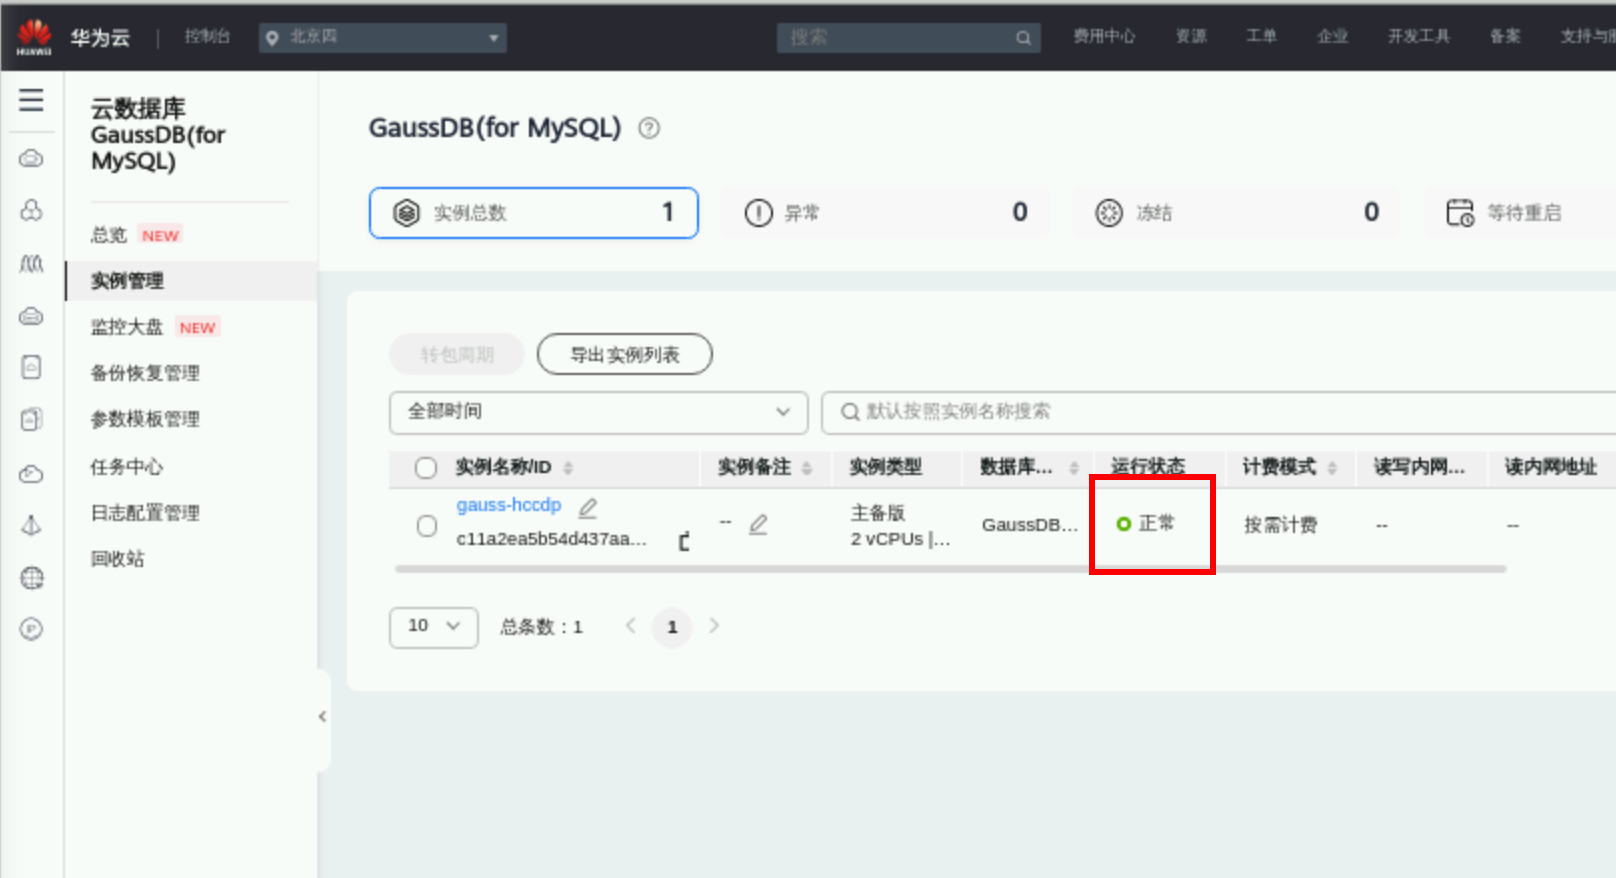Image resolution: width=1616 pixels, height=878 pixels.
Task: Open 参数模板管理 in sidebar menu
Action: 145,419
